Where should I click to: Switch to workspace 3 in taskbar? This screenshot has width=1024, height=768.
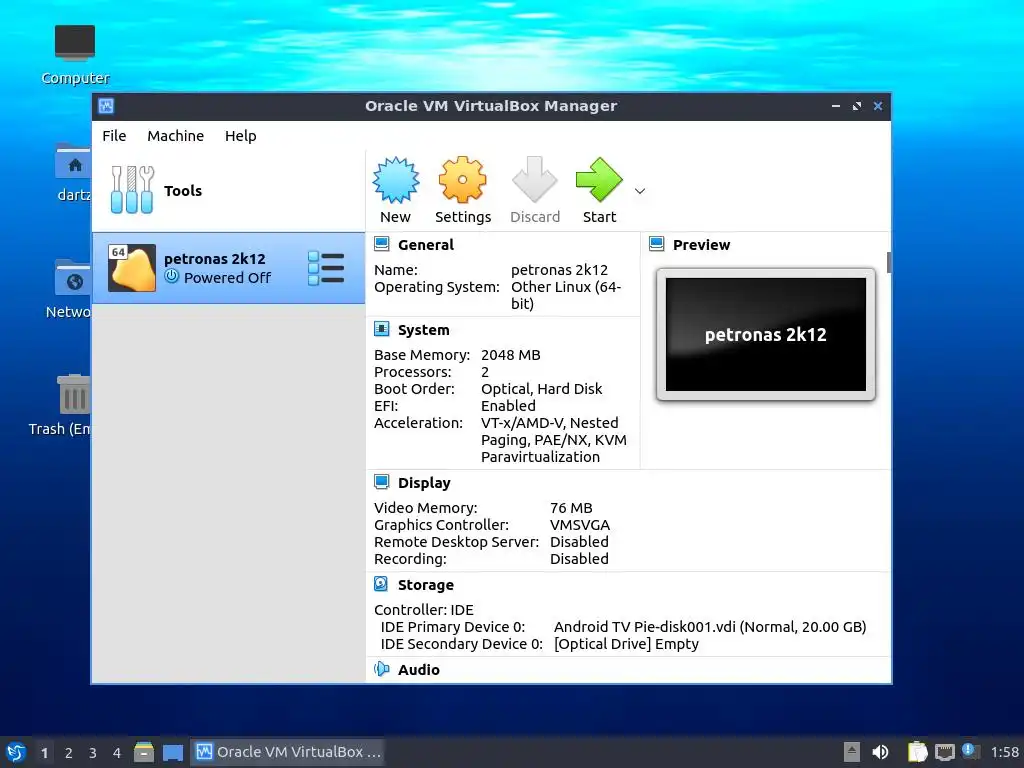click(93, 752)
